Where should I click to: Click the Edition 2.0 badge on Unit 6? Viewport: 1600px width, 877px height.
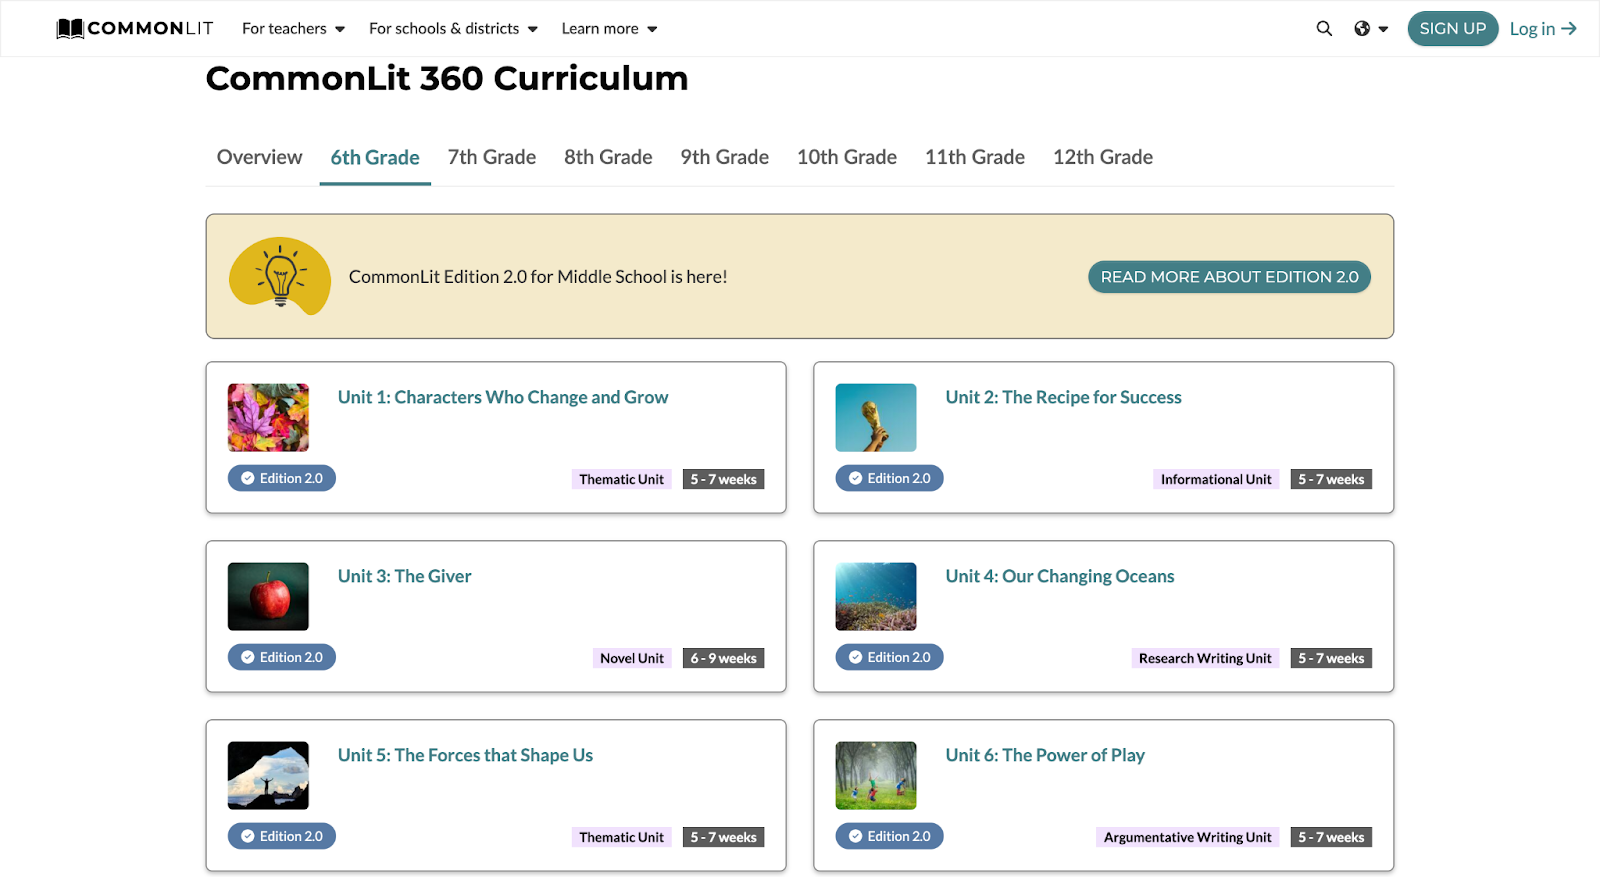889,836
